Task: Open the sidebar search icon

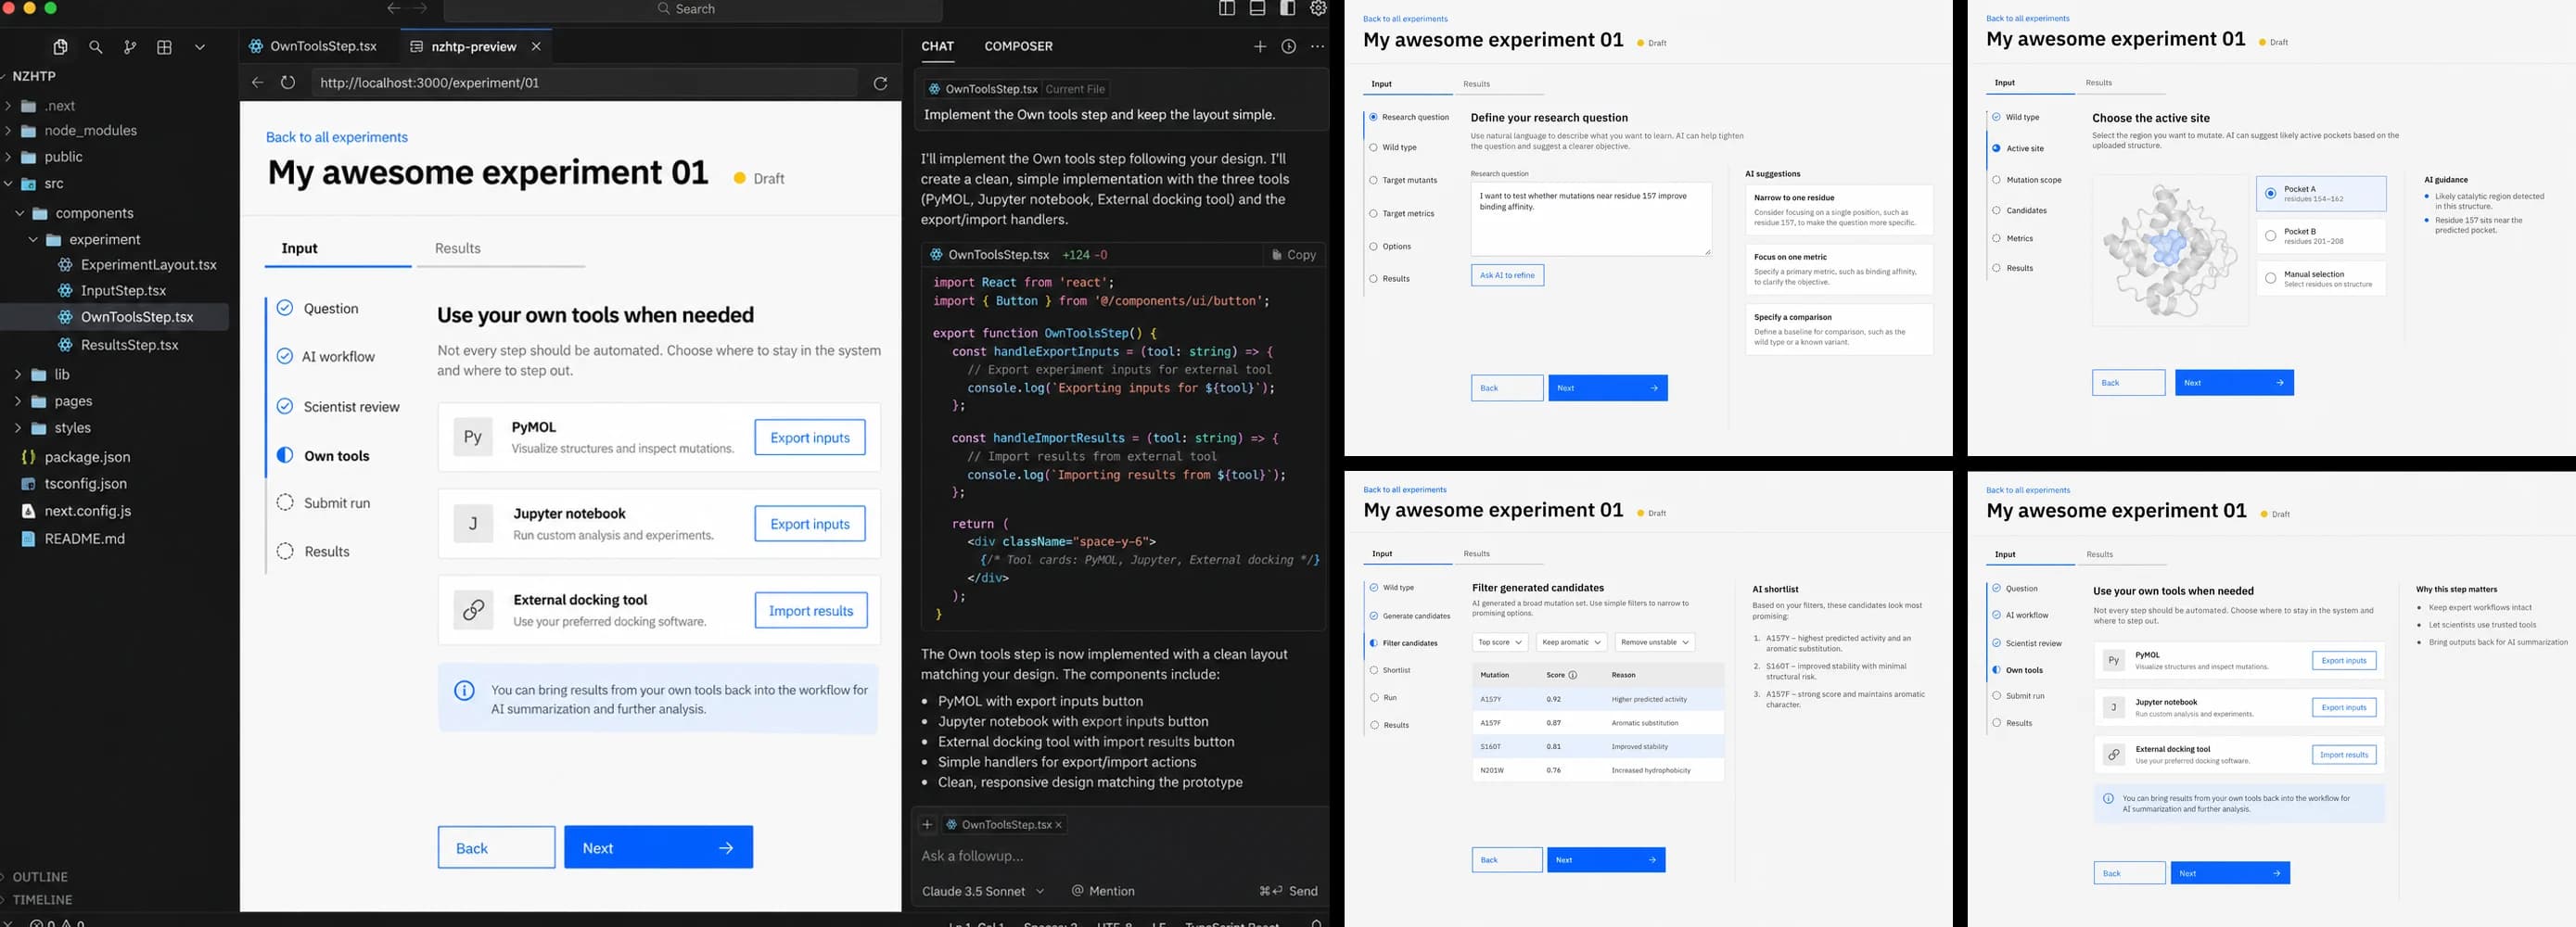Action: (96, 47)
